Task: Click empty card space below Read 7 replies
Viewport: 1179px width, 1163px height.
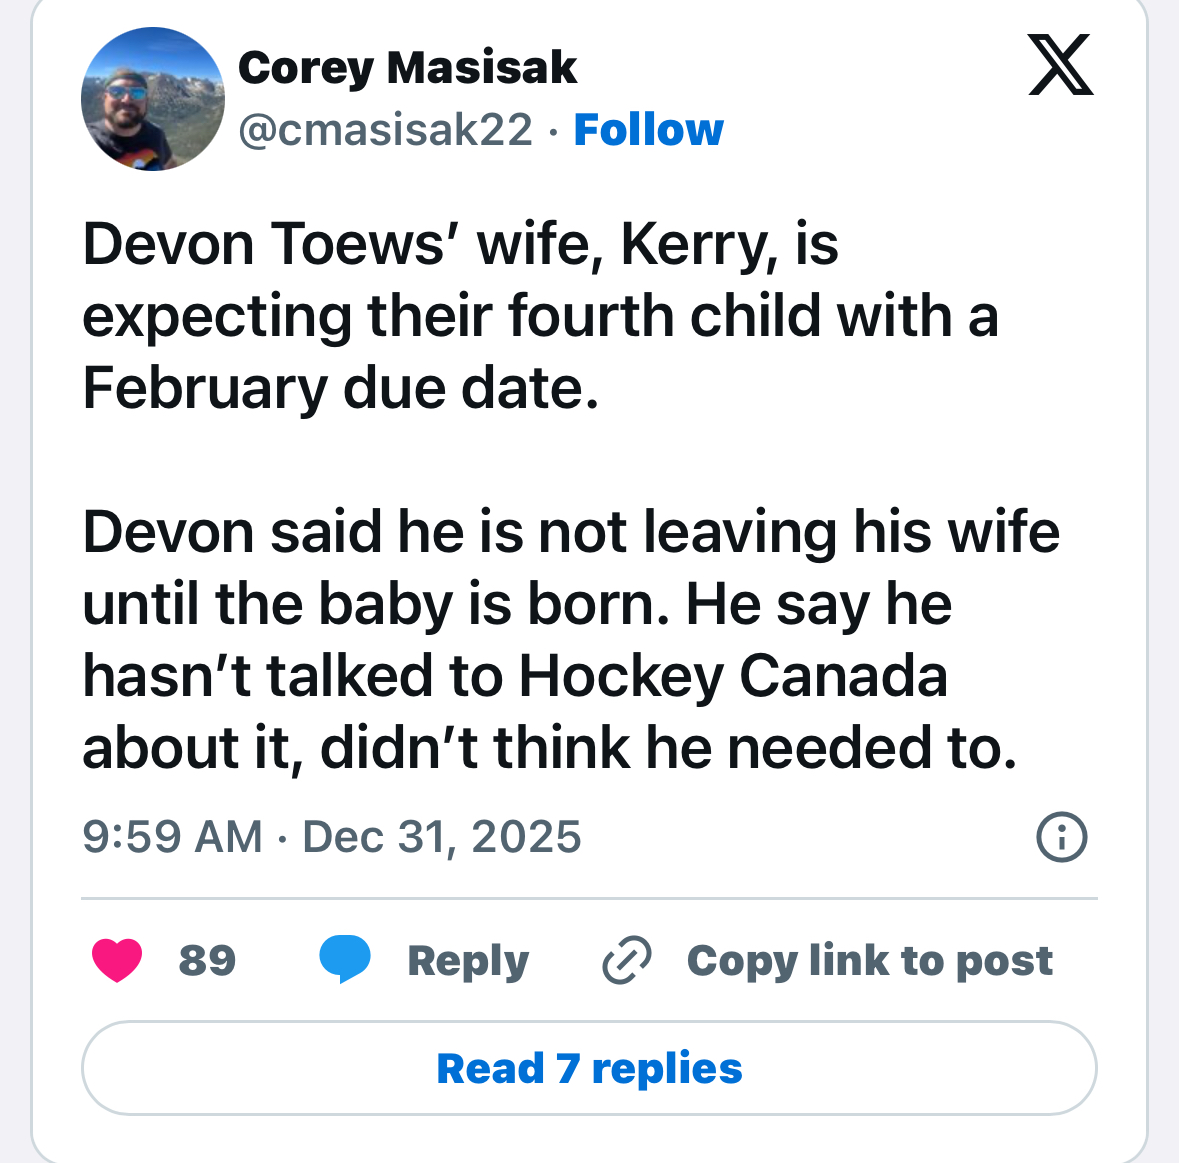Action: pos(589,1137)
